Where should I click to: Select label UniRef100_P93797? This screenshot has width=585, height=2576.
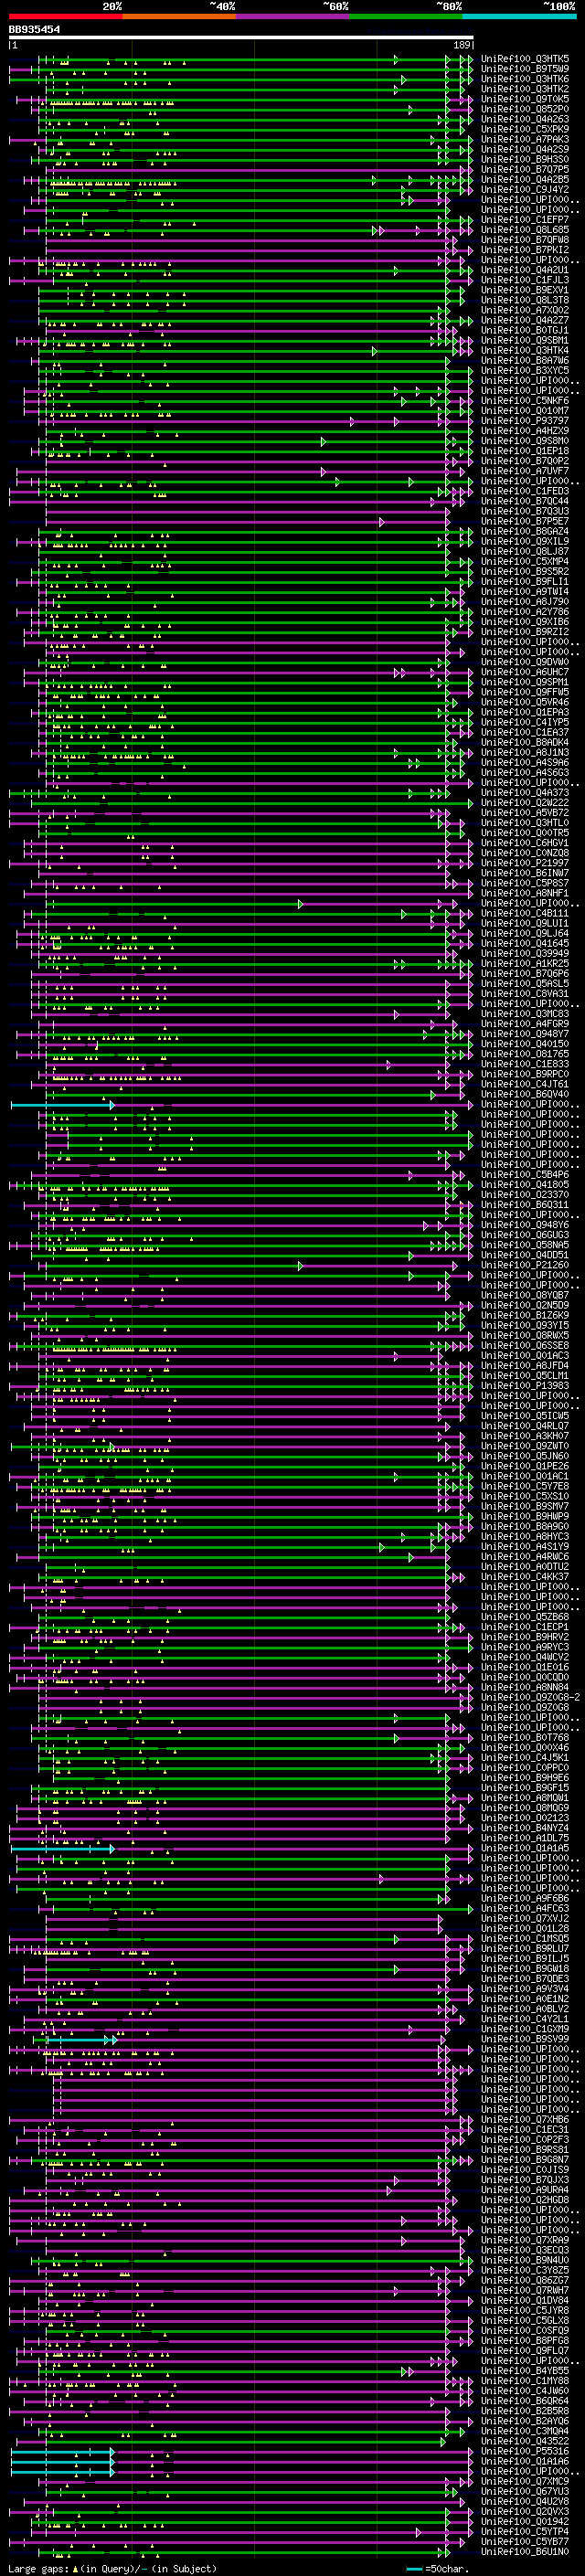pos(525,421)
